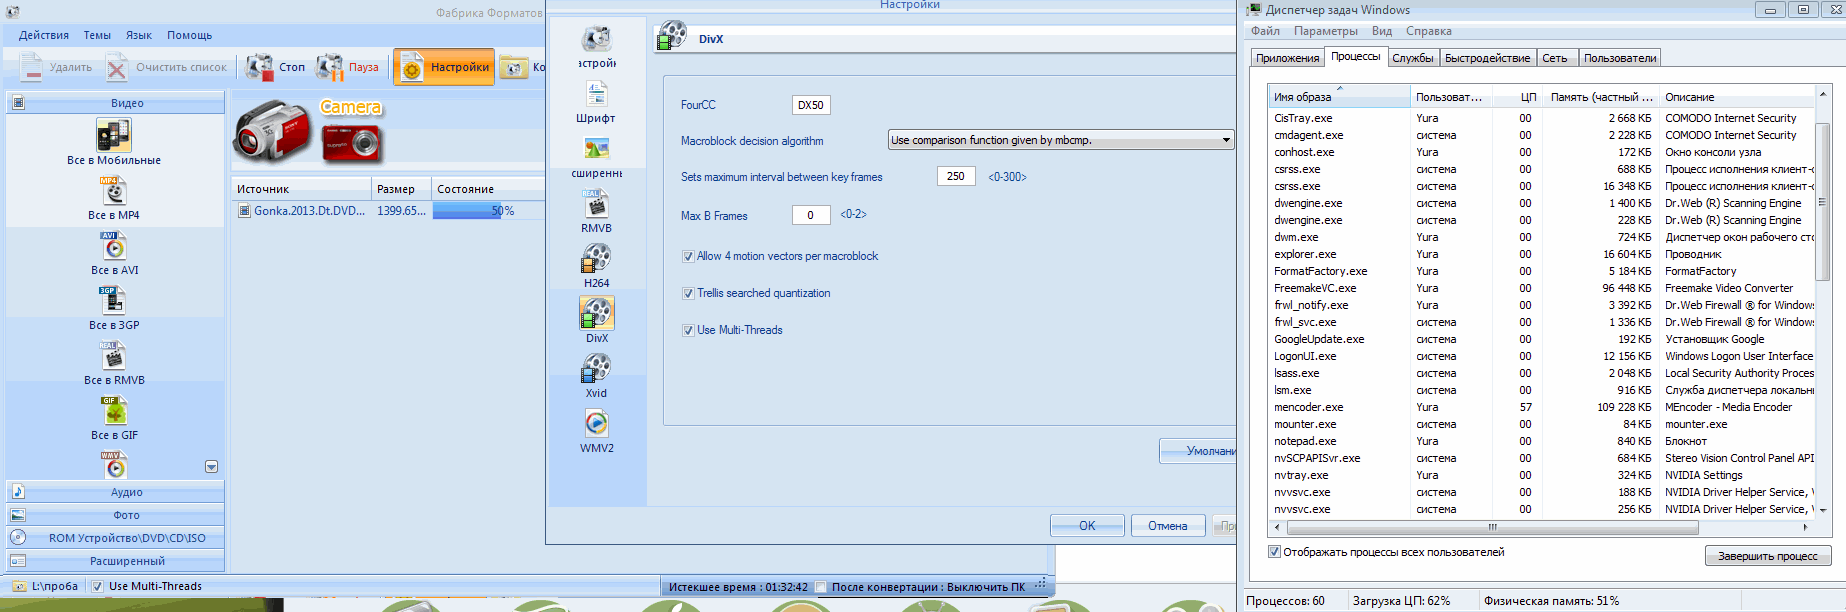The image size is (1846, 612).
Task: Click 'Завершить процесс' button
Action: click(x=1768, y=556)
